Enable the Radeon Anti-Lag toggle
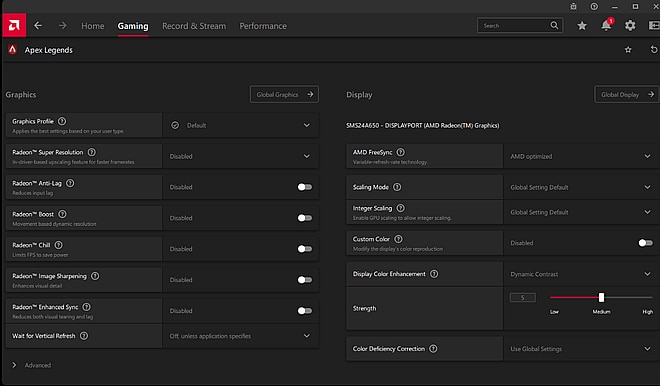660x386 pixels. (305, 187)
